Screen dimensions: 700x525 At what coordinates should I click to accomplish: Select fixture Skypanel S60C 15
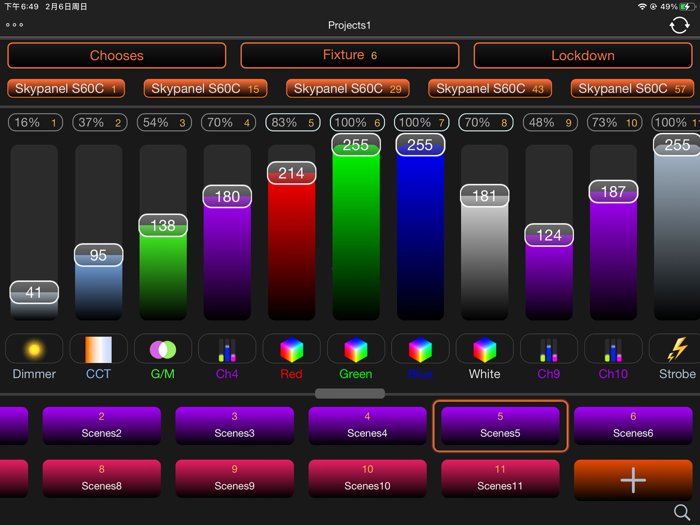(x=205, y=88)
